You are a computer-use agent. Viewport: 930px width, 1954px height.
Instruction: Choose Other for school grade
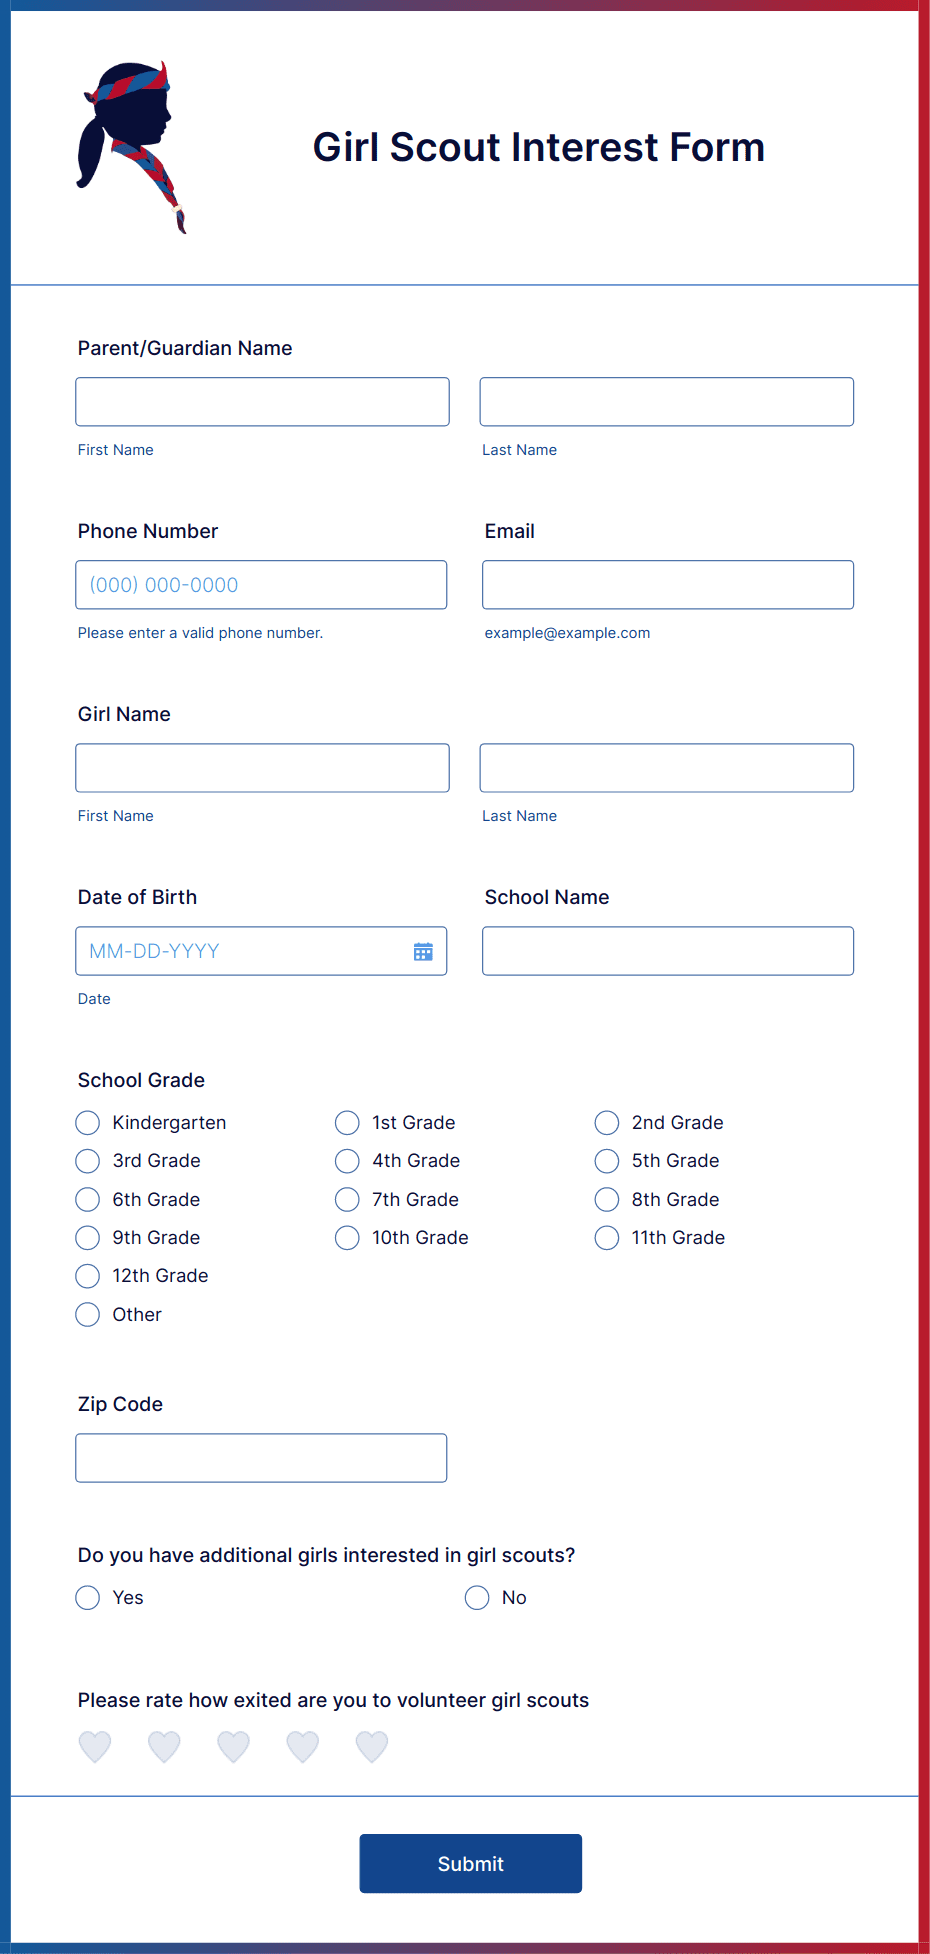(87, 1314)
